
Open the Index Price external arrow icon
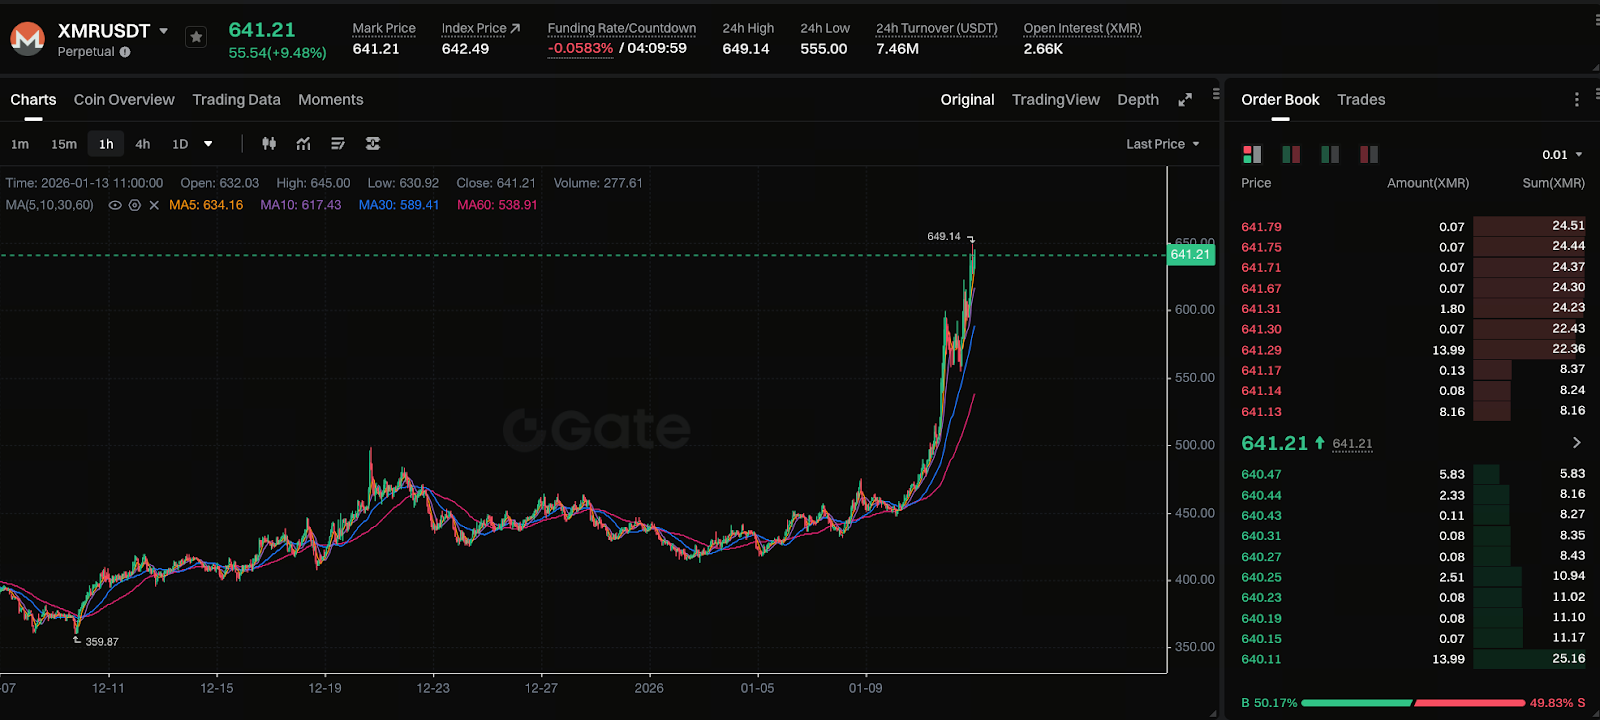tap(515, 28)
